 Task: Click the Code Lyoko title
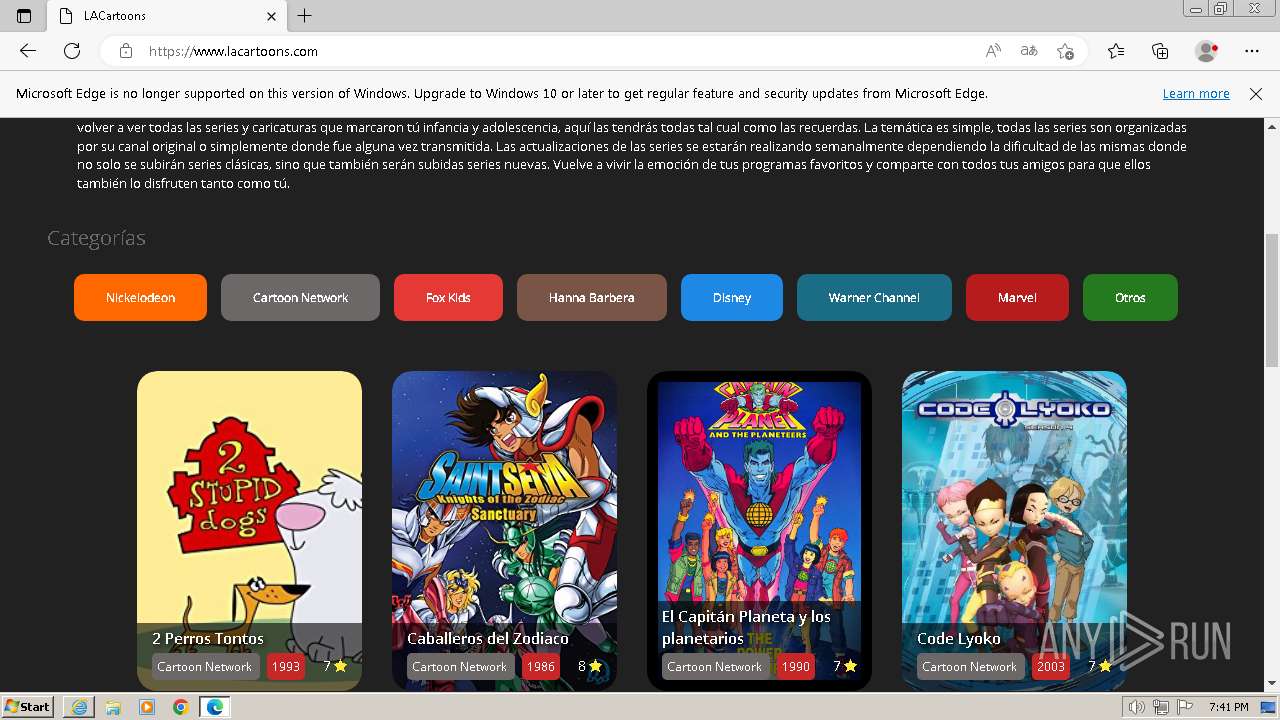point(958,638)
